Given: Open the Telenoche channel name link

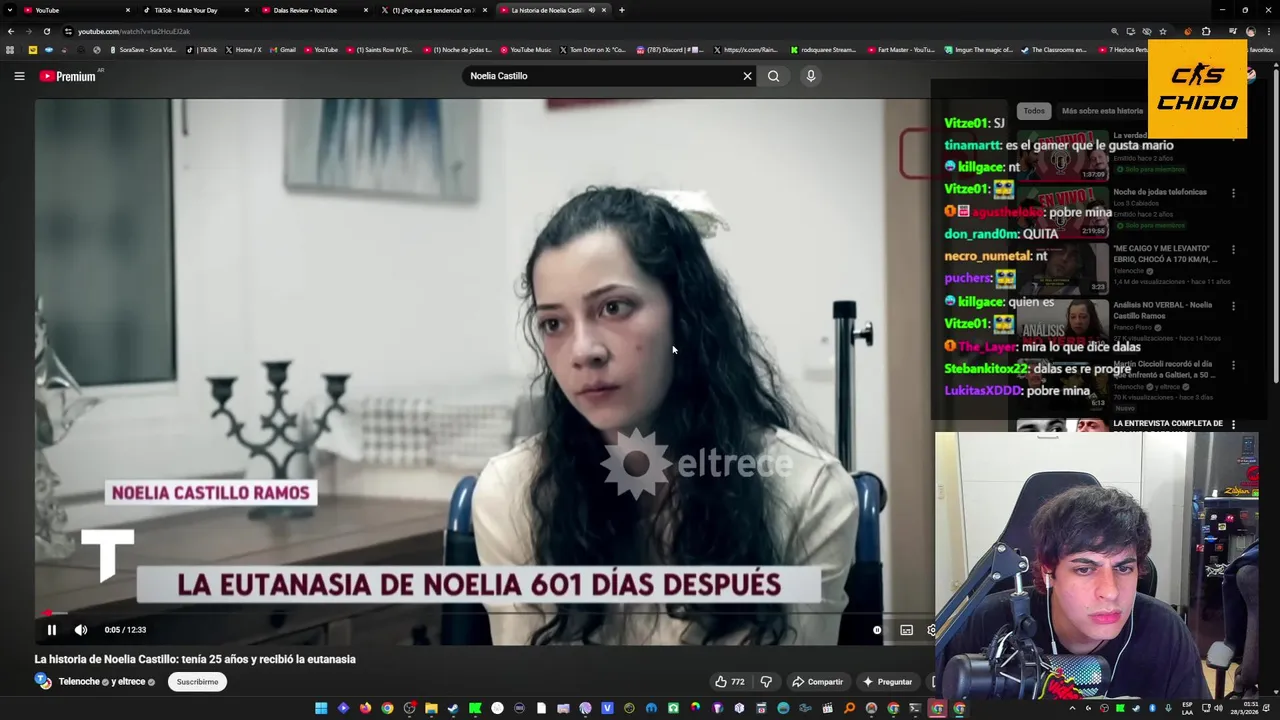Looking at the screenshot, I should (79, 682).
